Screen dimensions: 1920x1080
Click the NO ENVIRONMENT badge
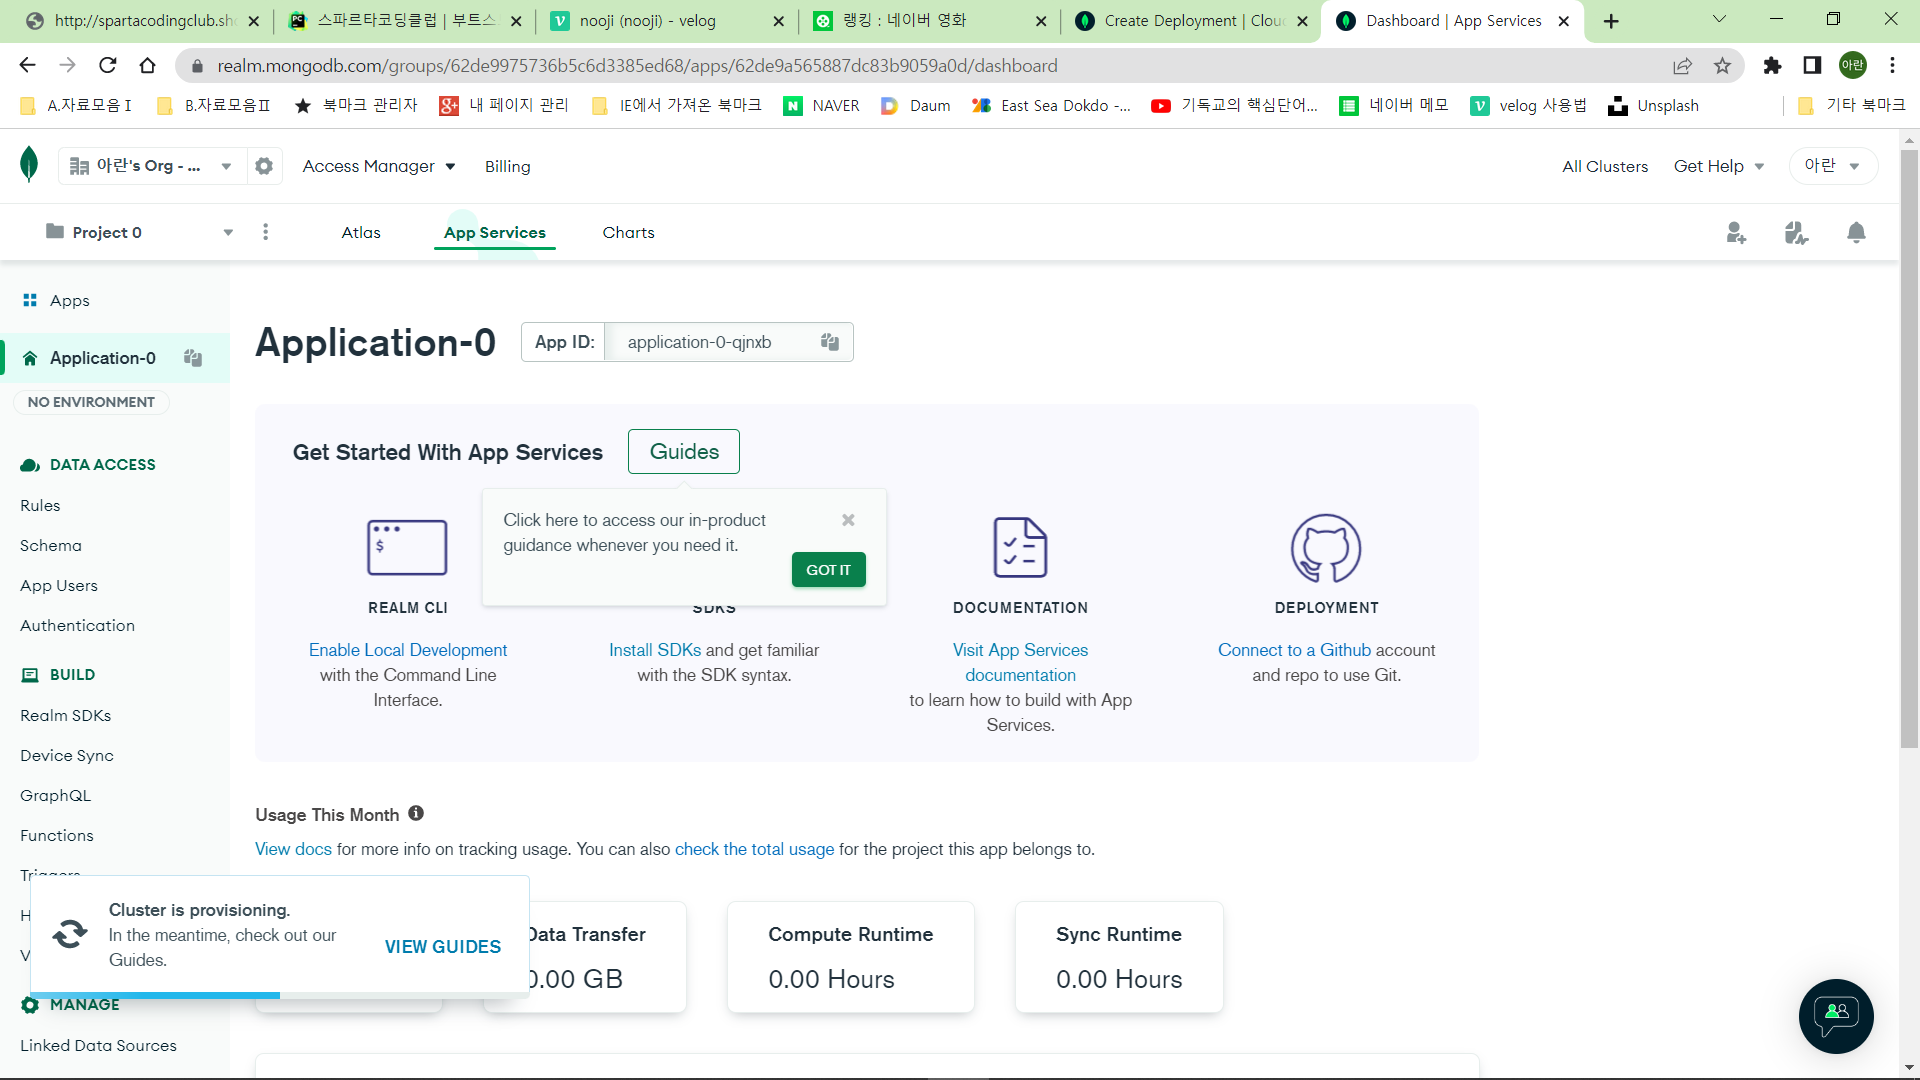pos(91,402)
